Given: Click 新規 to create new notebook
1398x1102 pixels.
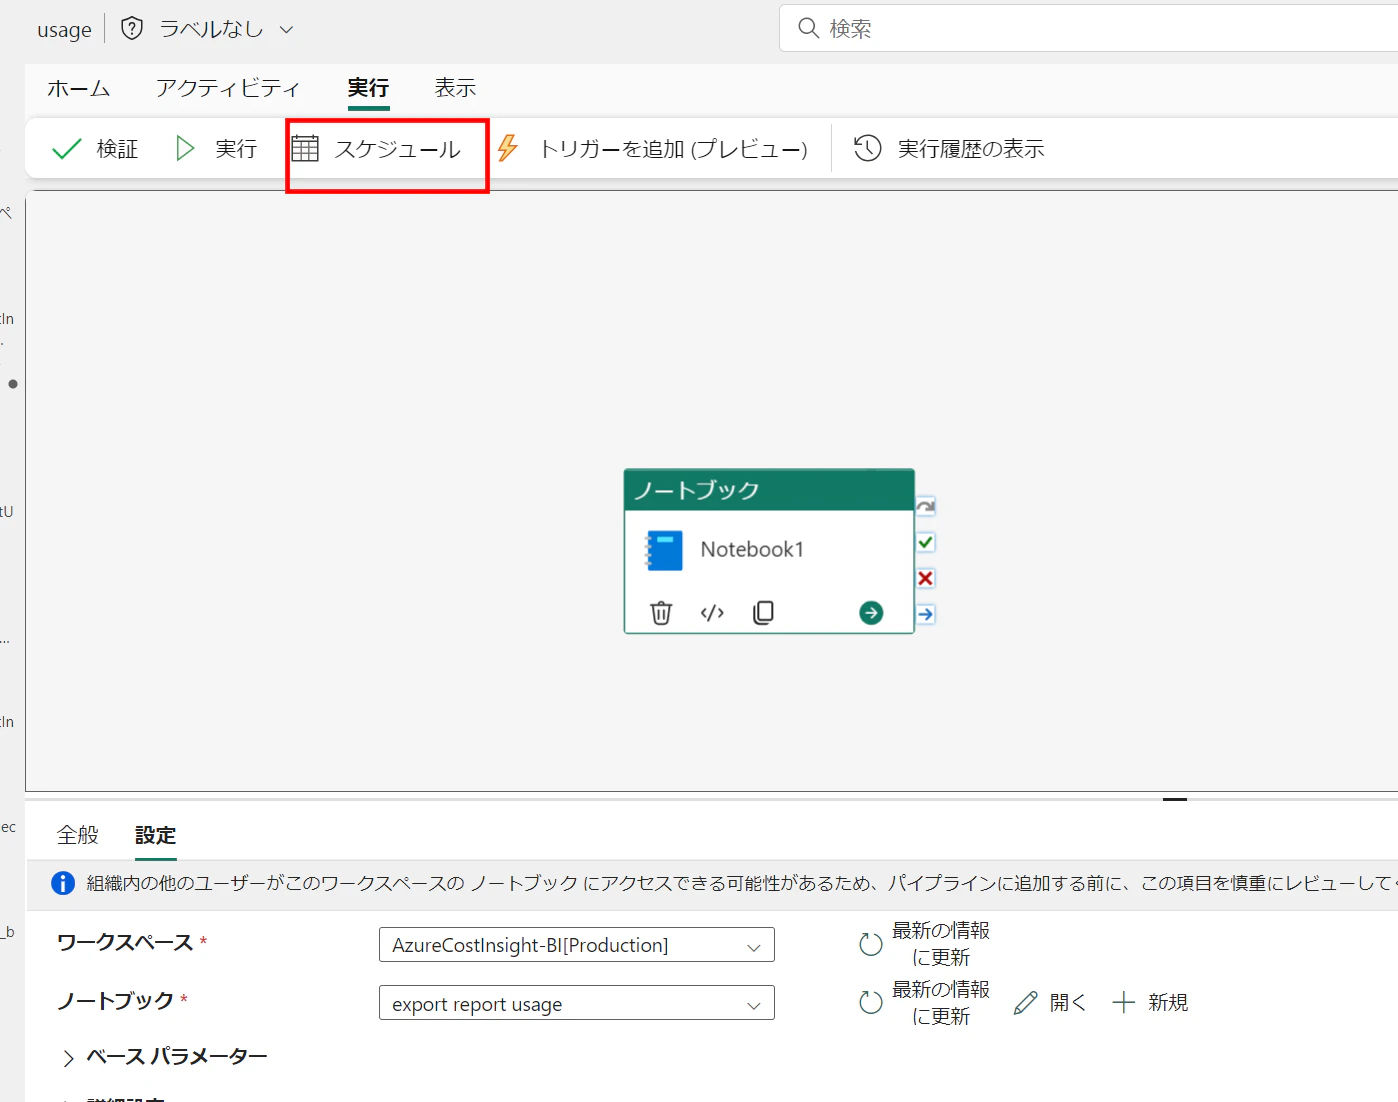Looking at the screenshot, I should [x=1150, y=1002].
